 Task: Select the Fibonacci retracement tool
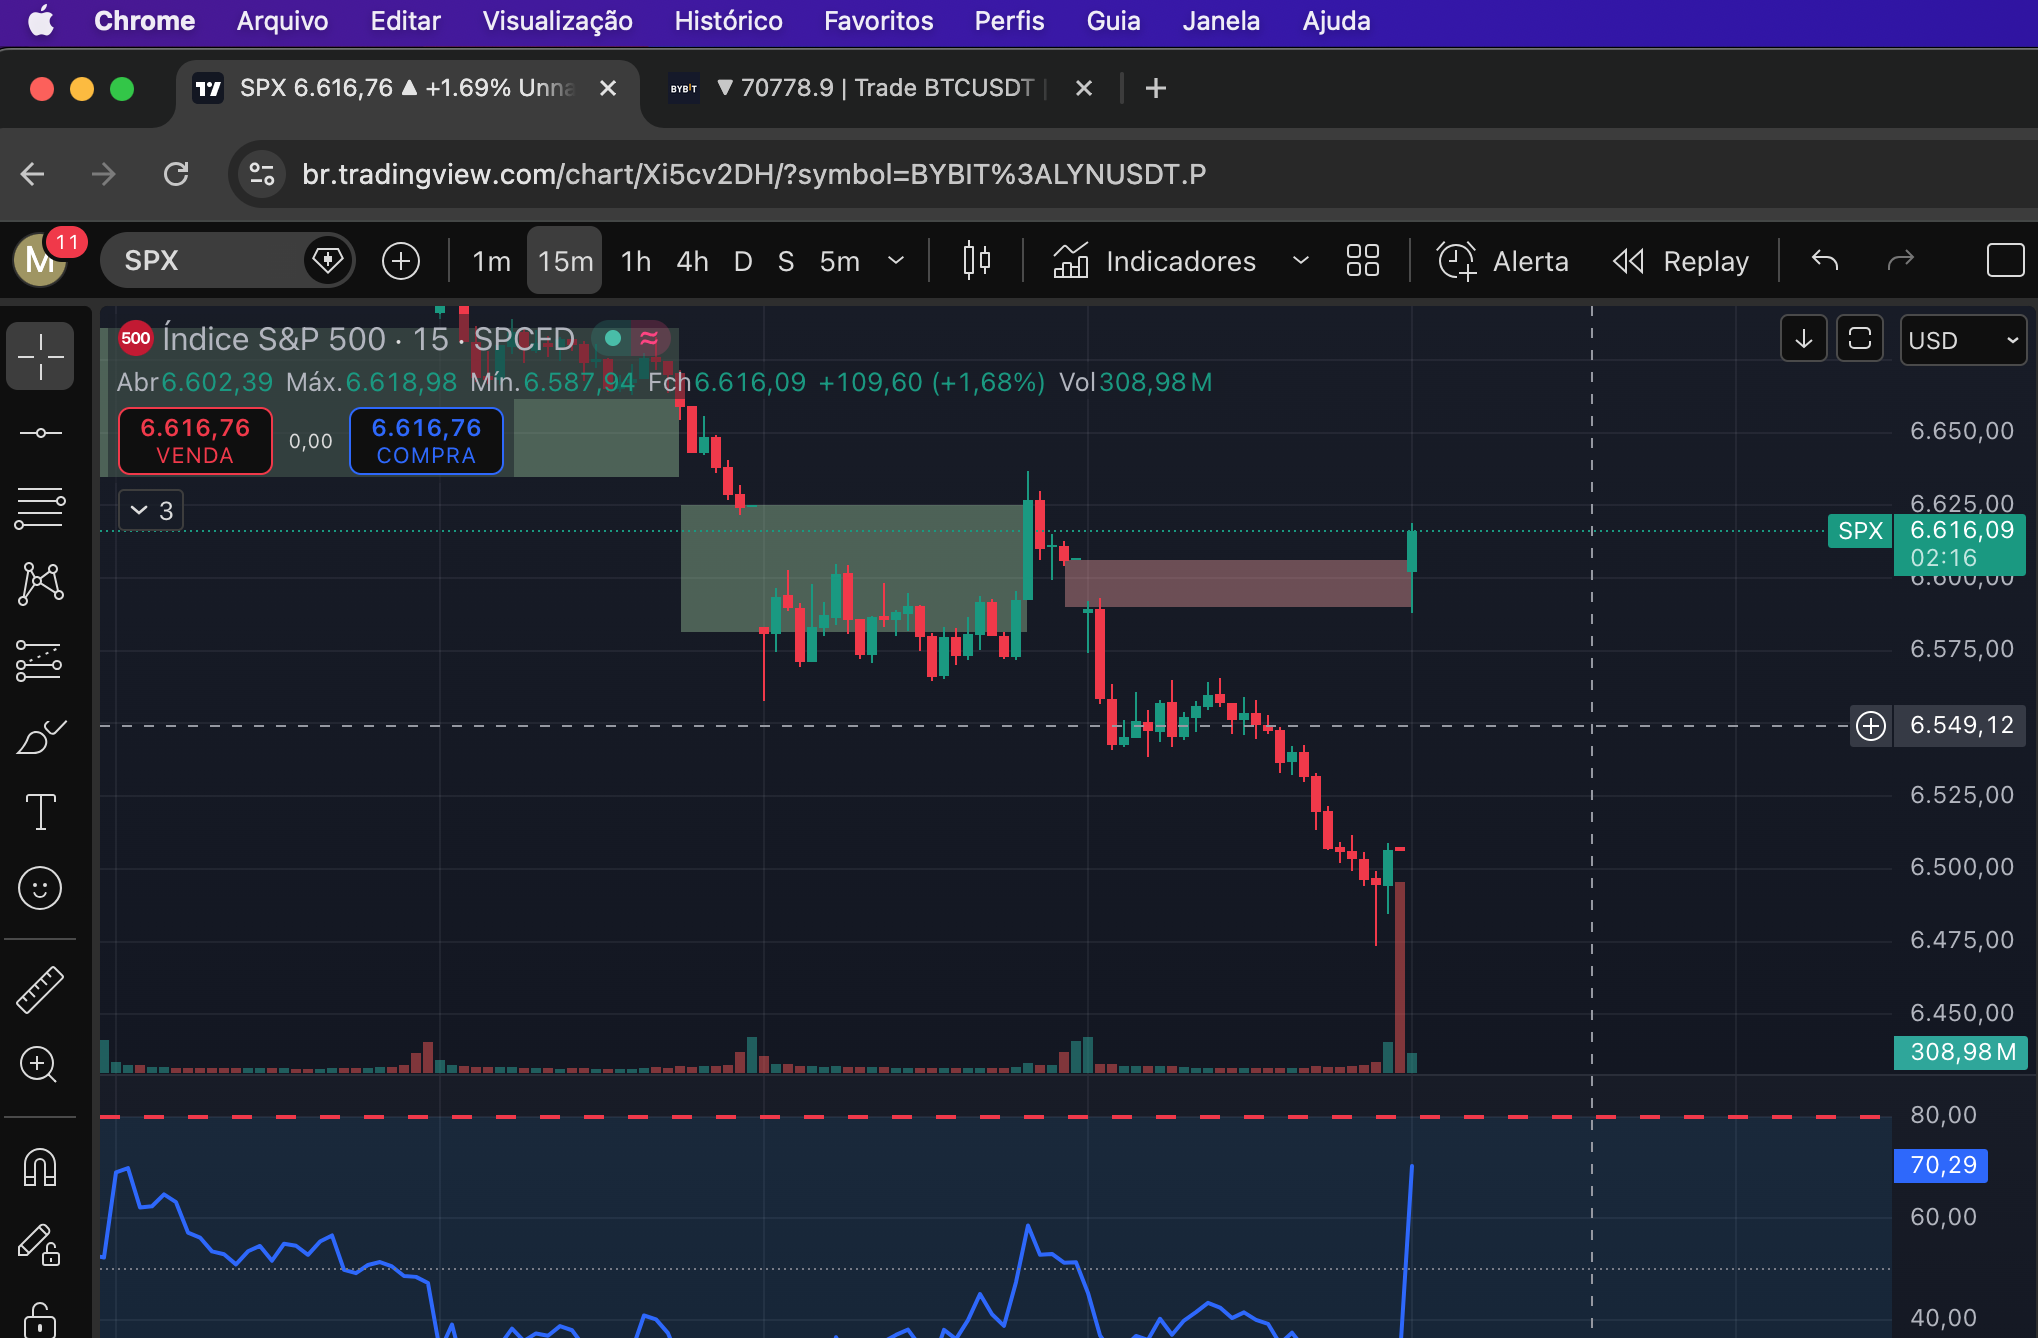point(40,508)
